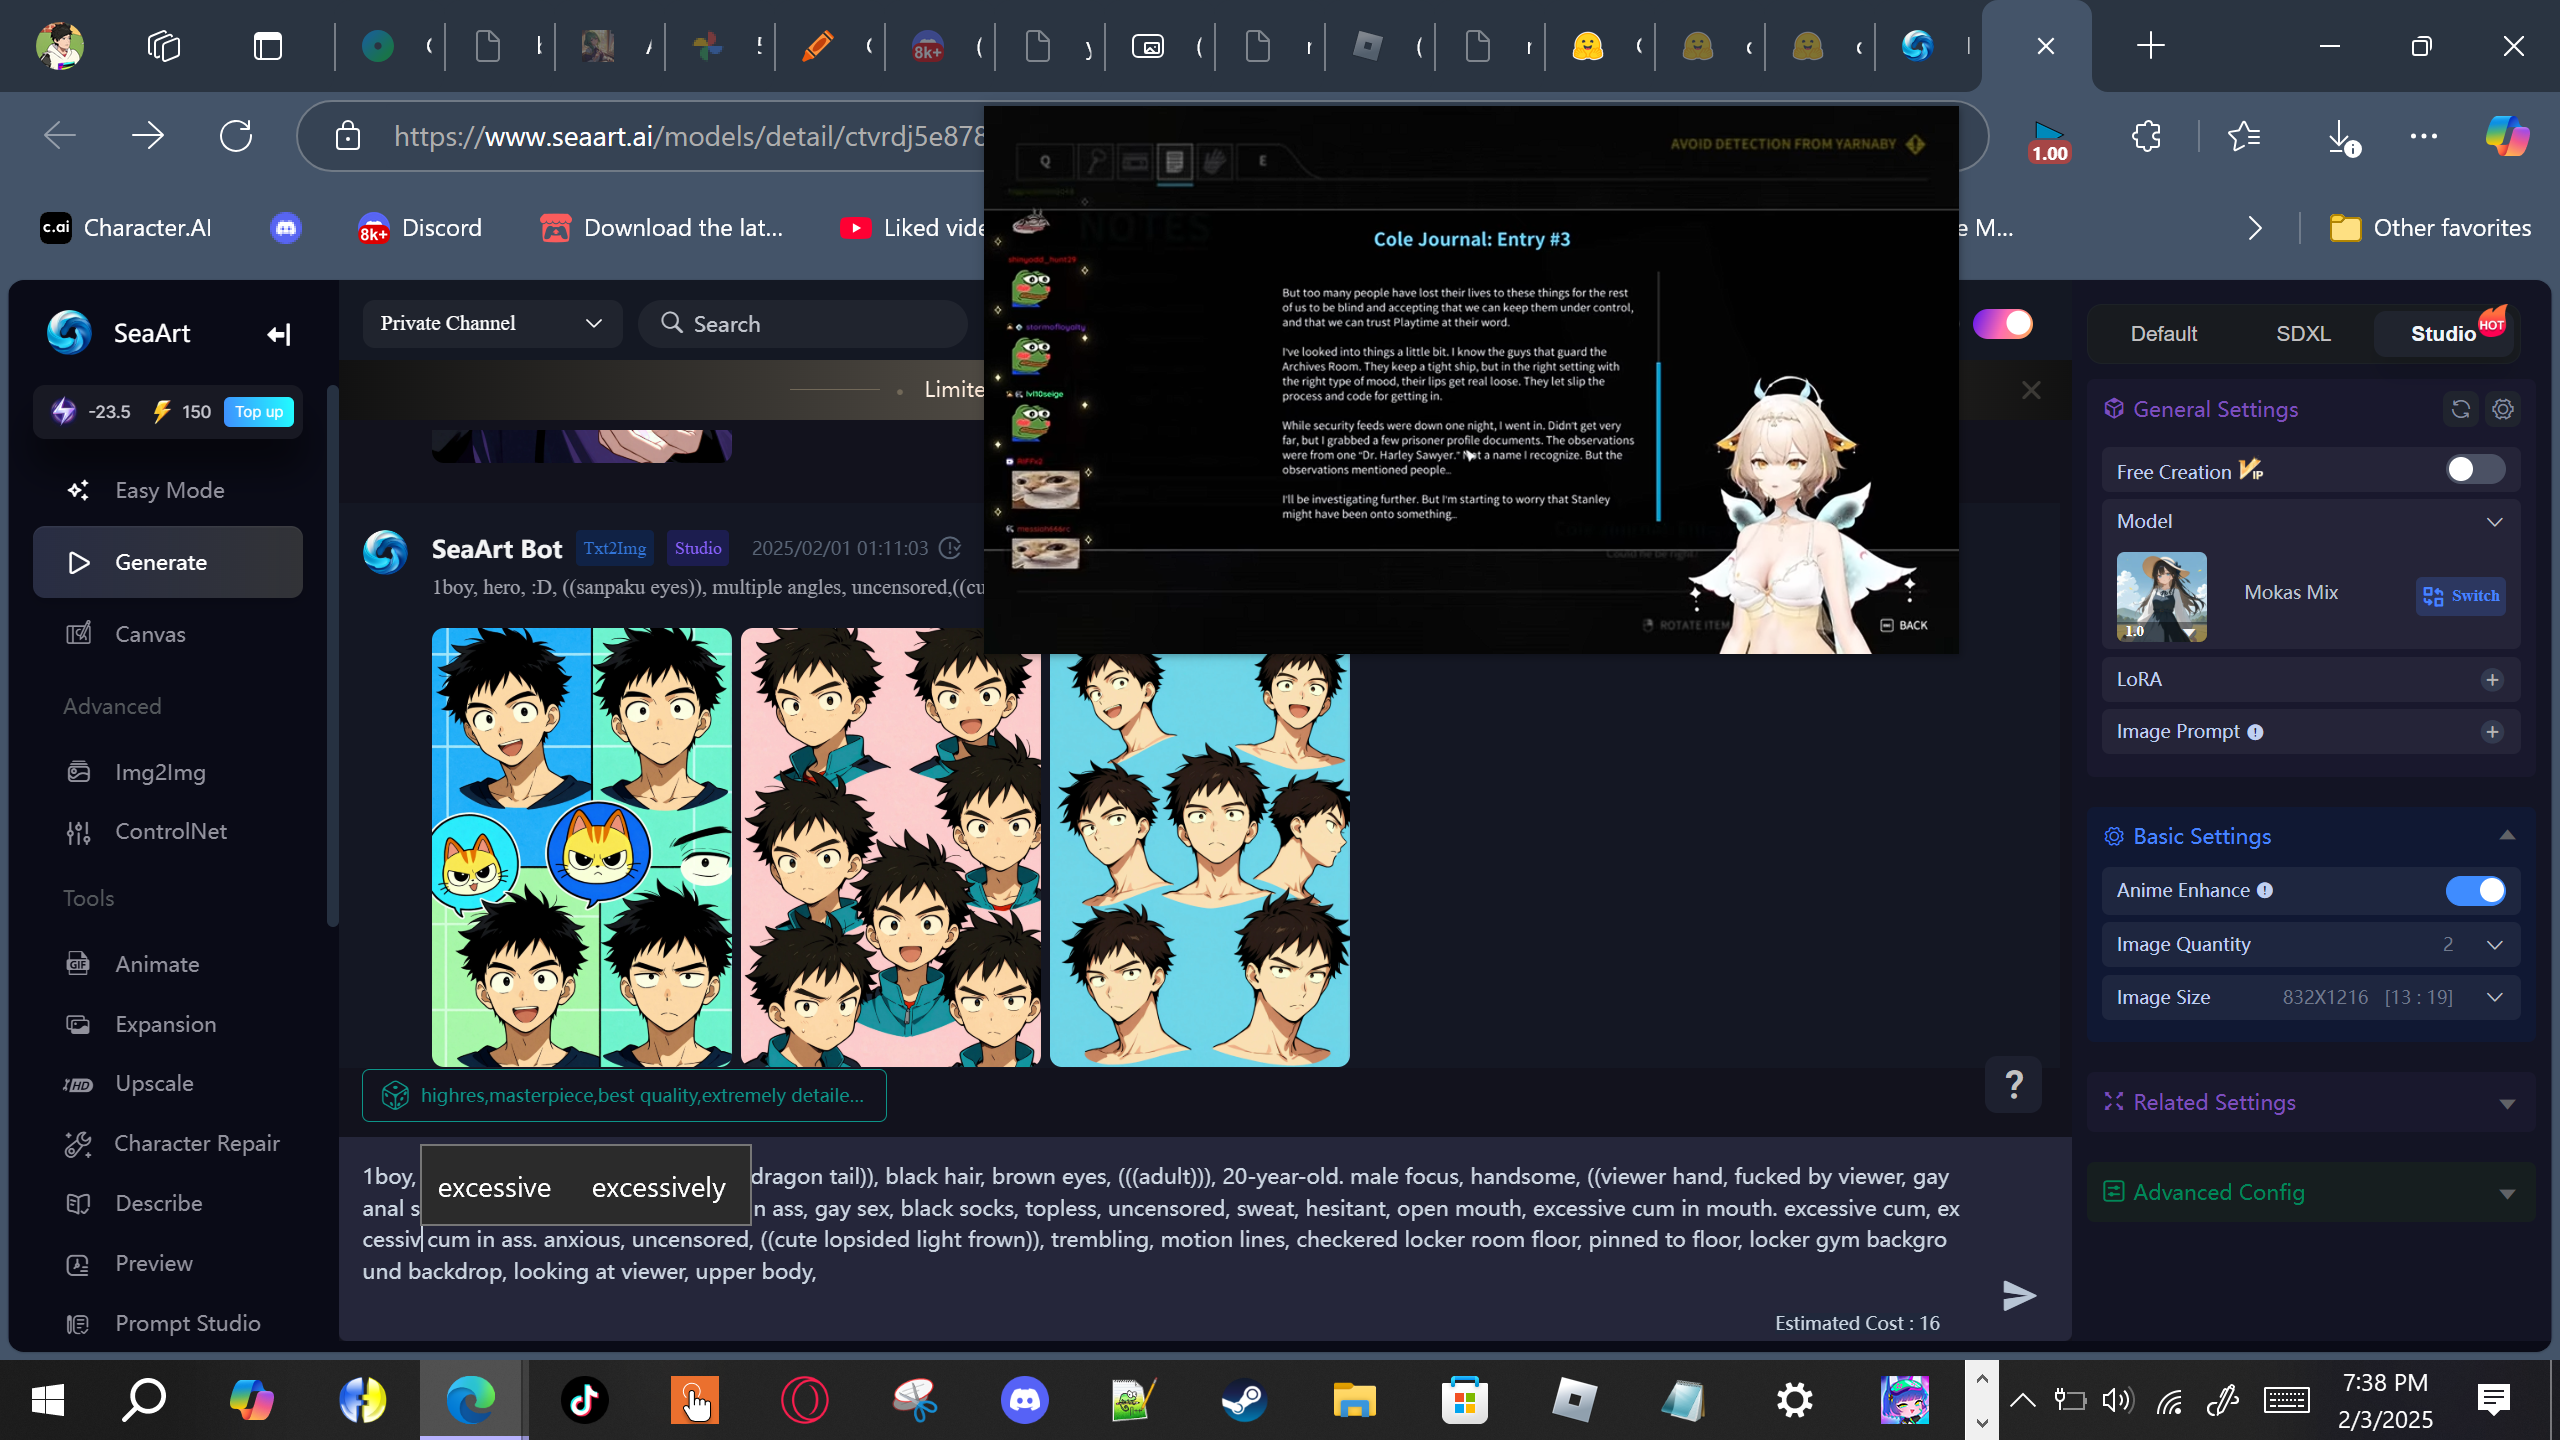This screenshot has height=1440, width=2560.
Task: Open Canvas from the sidebar
Action: 150,634
